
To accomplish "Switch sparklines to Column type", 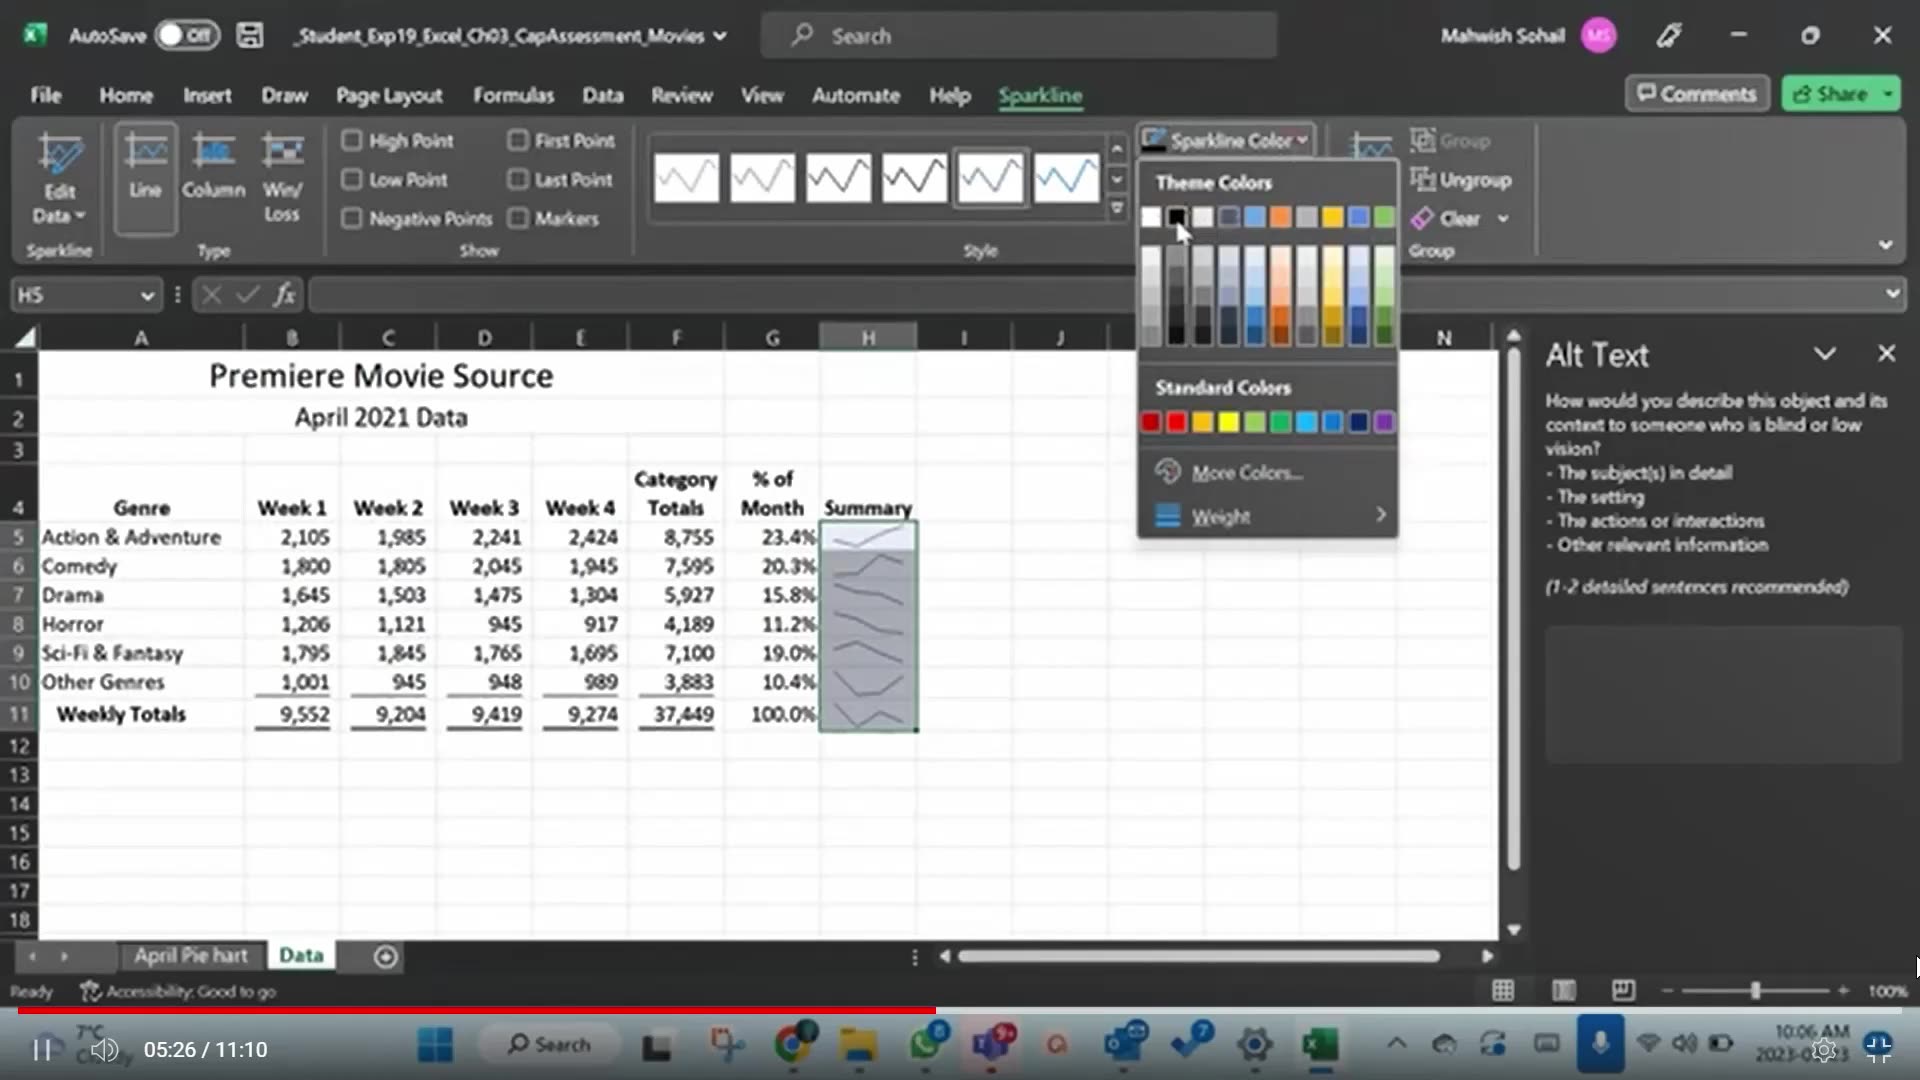I will 213,175.
